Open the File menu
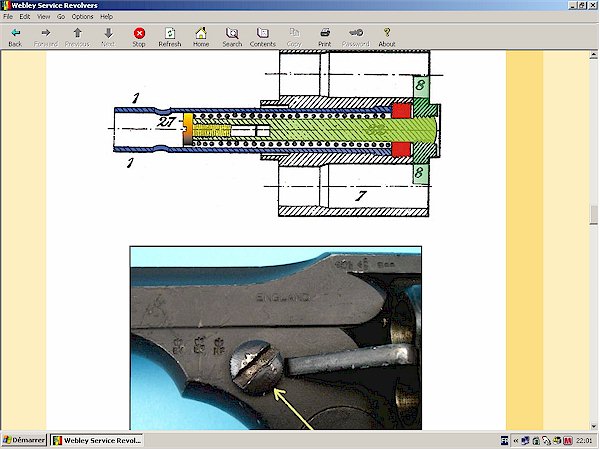Viewport: 600px width, 450px height. click(8, 16)
